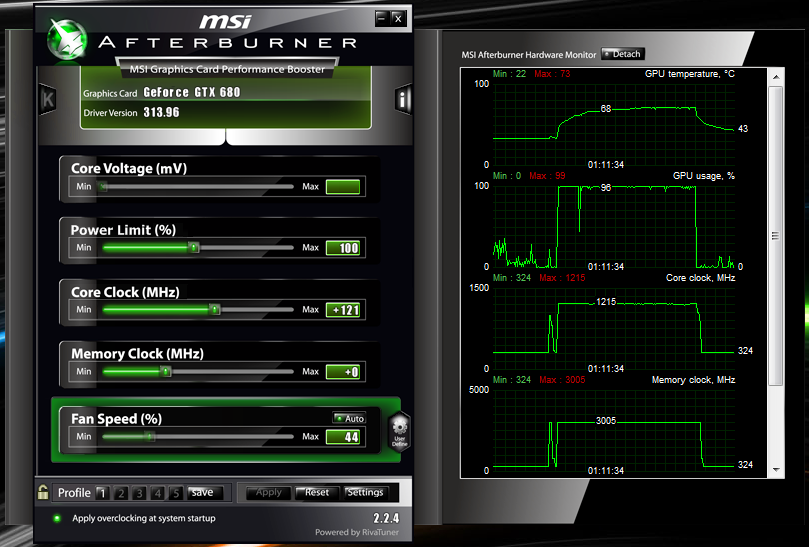The height and width of the screenshot is (547, 809).
Task: Click the Fan Speed value field showing 44
Action: pos(343,437)
